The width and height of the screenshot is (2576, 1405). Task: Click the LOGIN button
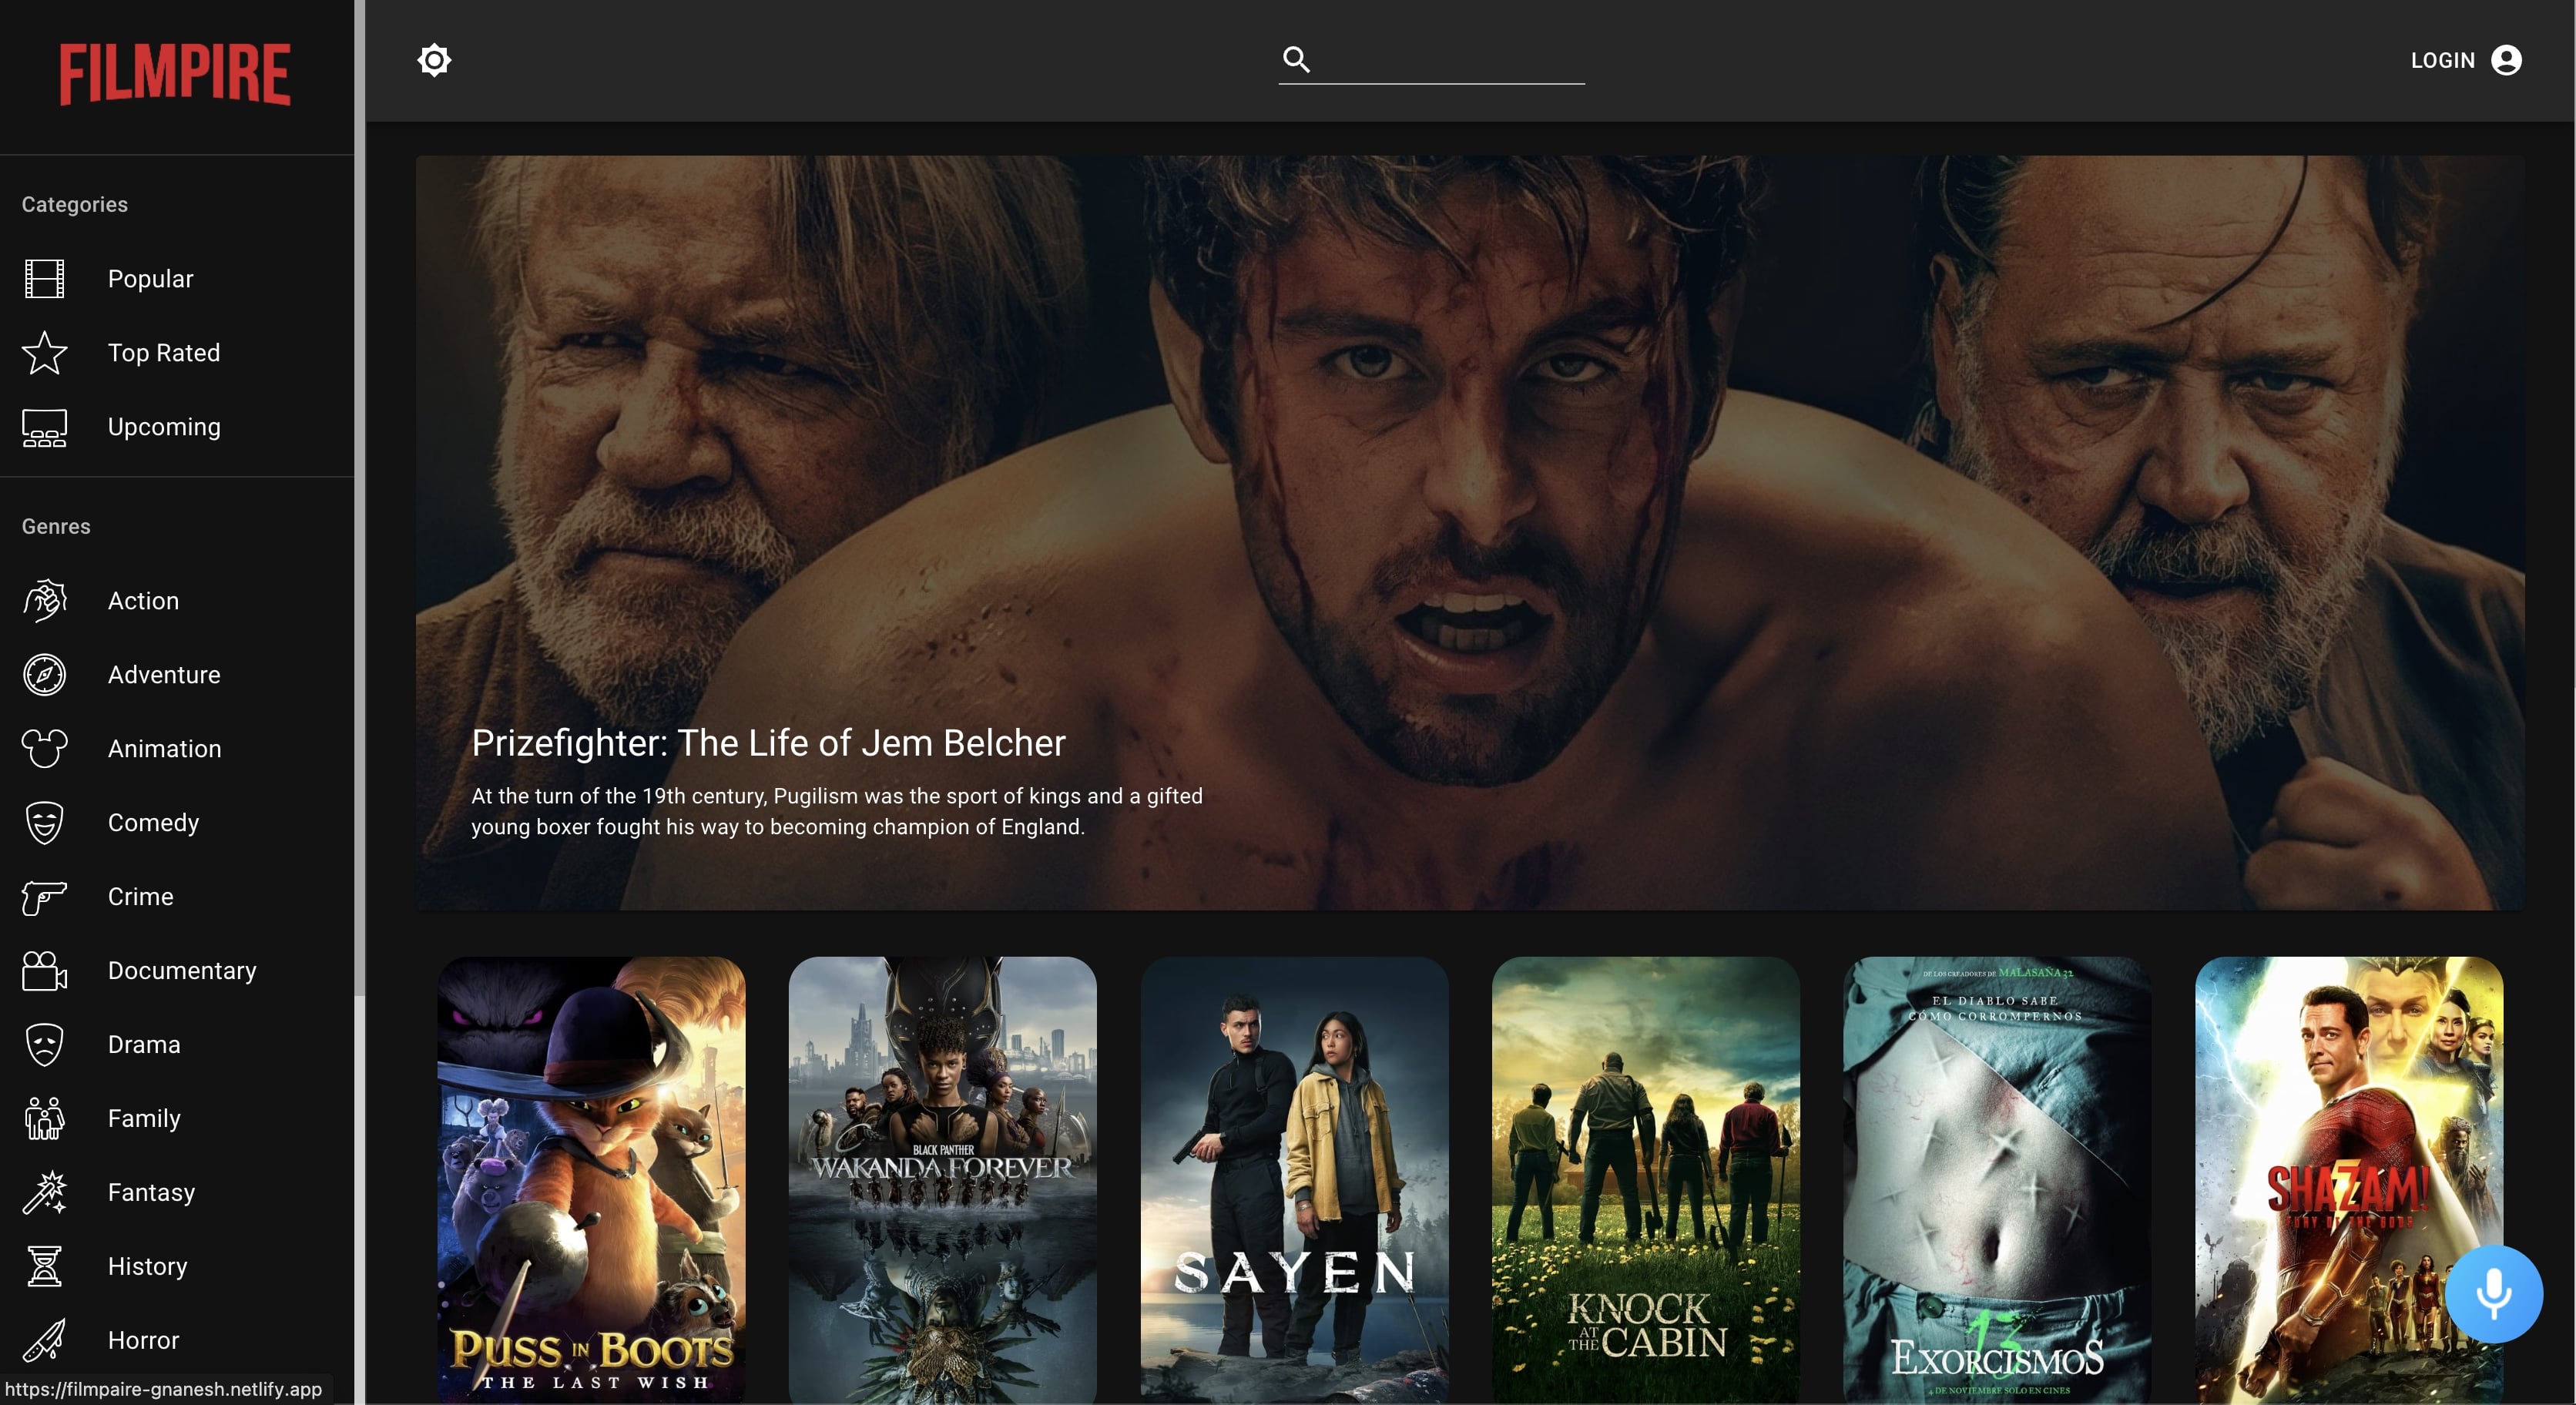tap(2442, 60)
